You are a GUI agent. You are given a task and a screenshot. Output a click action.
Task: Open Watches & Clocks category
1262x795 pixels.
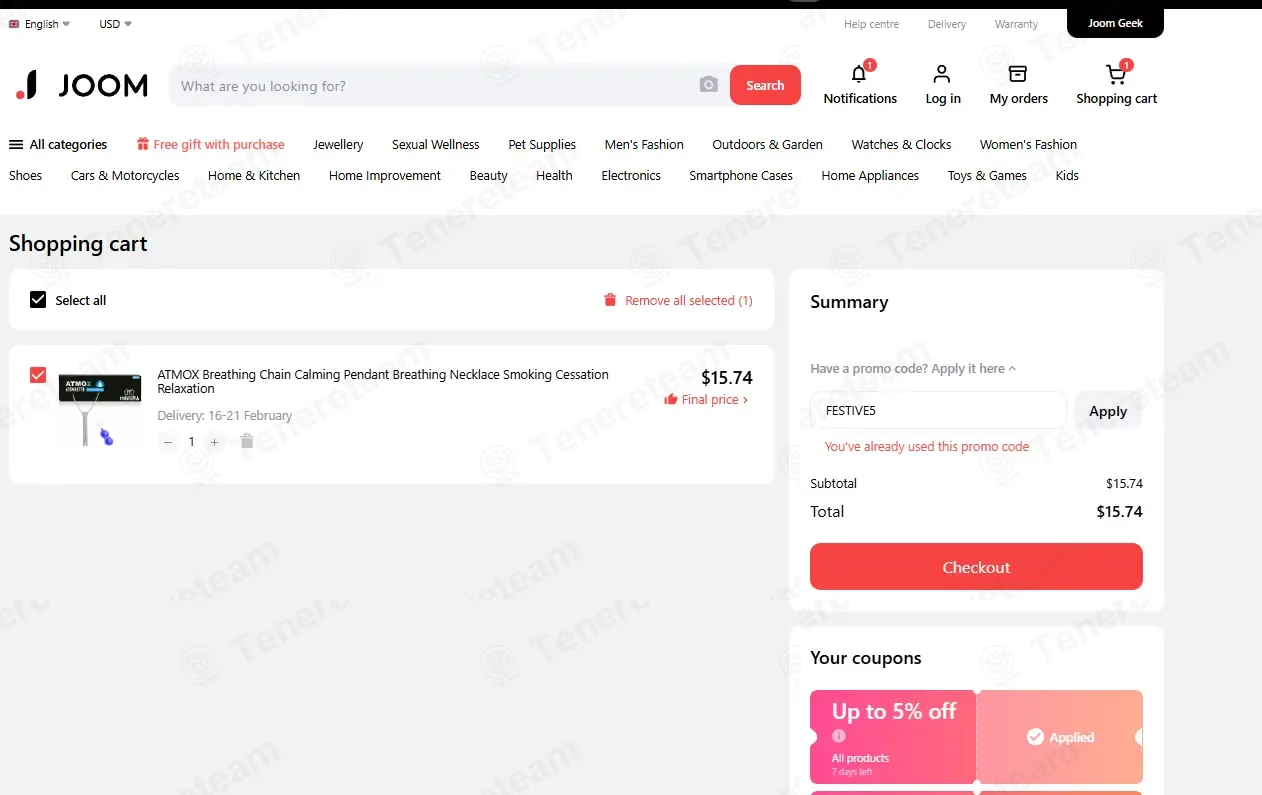pyautogui.click(x=901, y=144)
